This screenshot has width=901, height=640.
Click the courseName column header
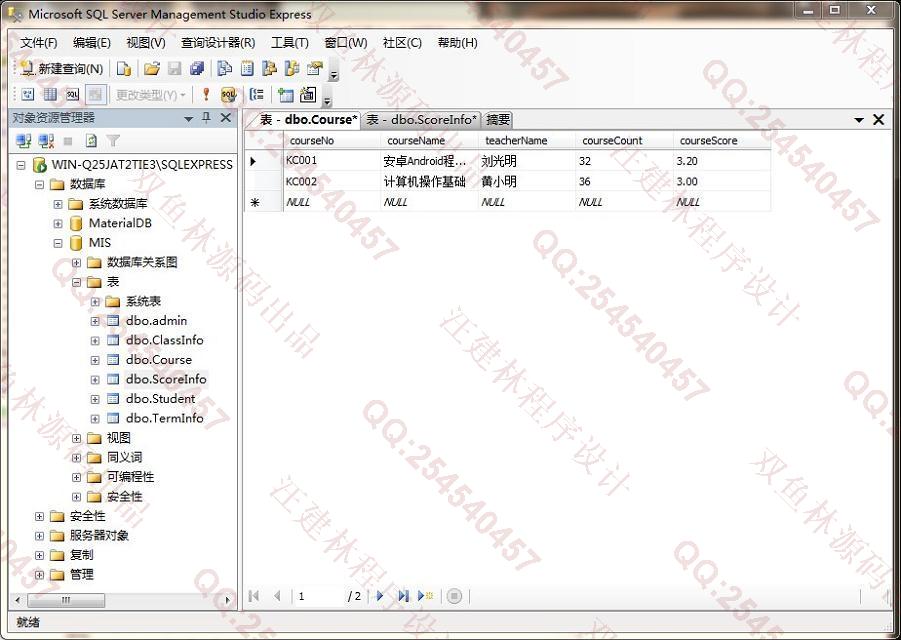click(x=429, y=141)
